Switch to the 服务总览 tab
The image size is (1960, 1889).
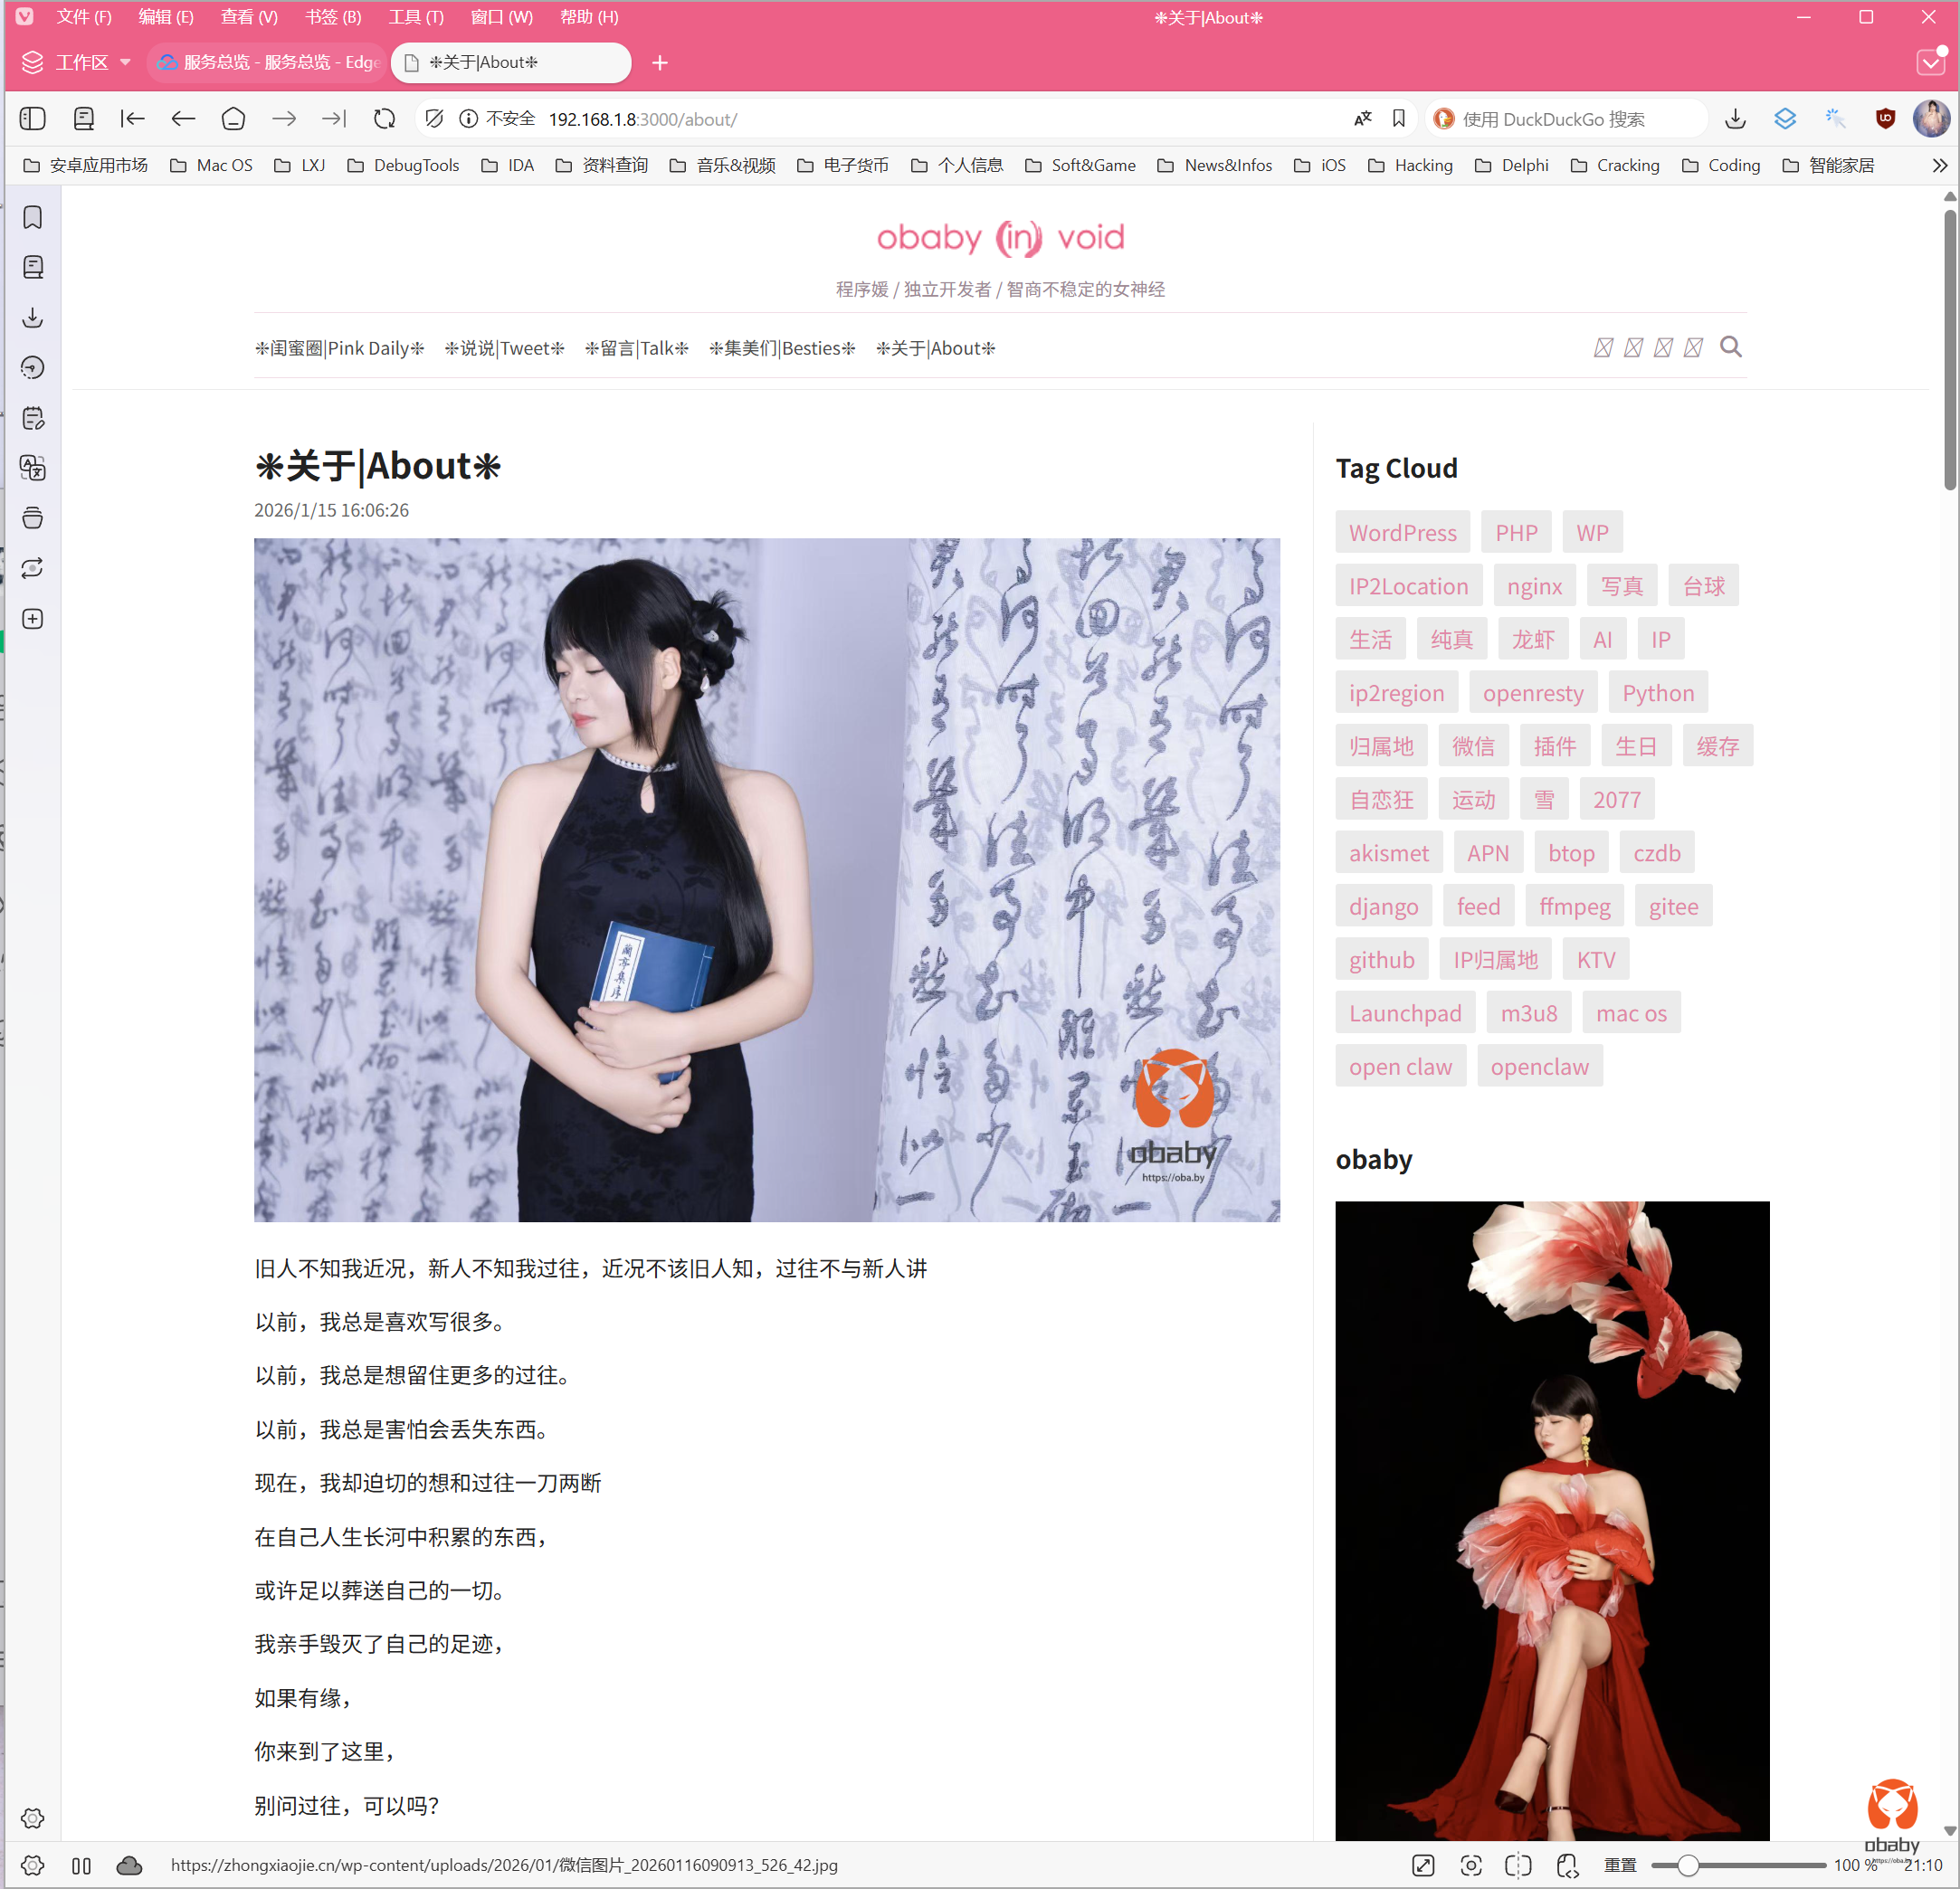tap(268, 62)
